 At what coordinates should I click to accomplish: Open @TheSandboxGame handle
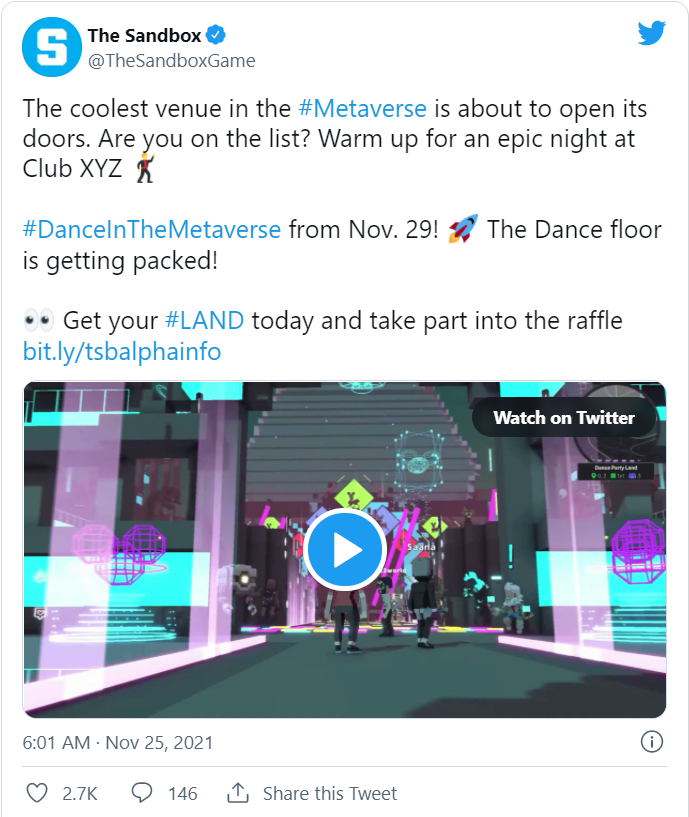coord(171,61)
